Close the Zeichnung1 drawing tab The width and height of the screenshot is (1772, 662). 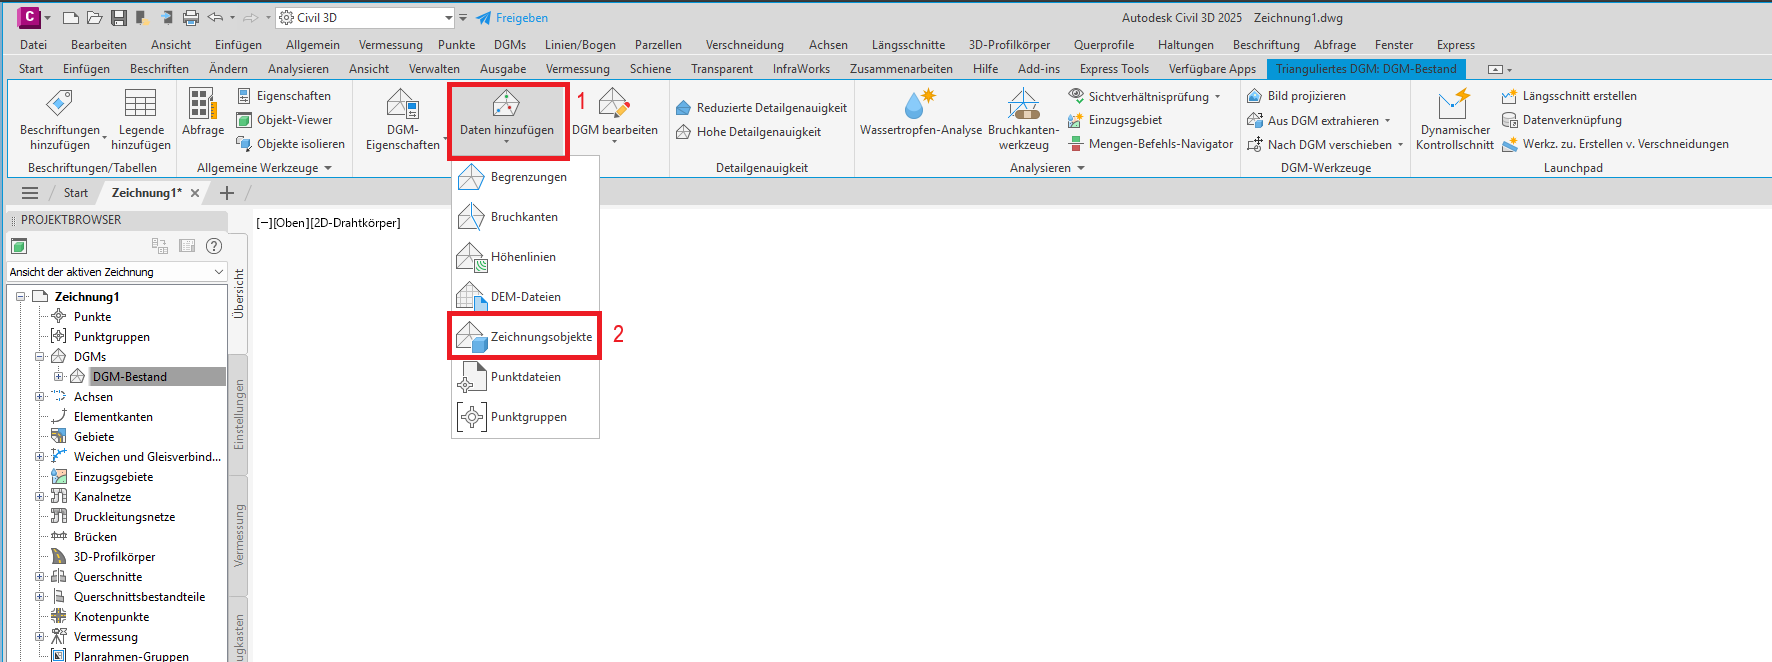tap(195, 193)
